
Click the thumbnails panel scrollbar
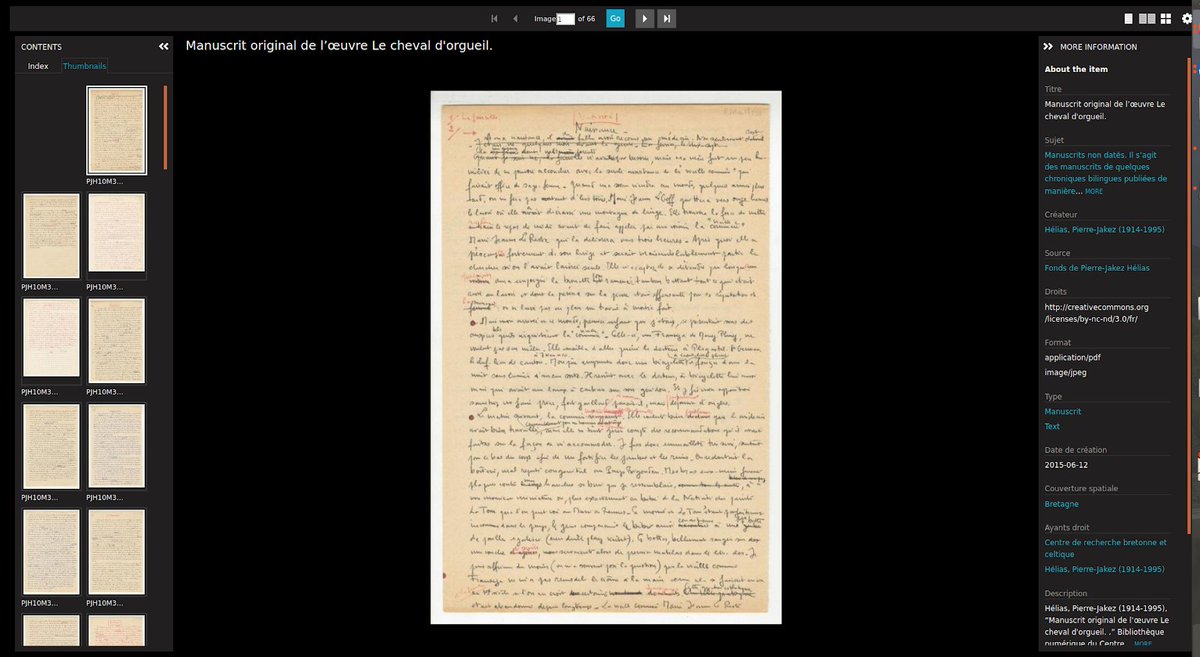tap(165, 128)
